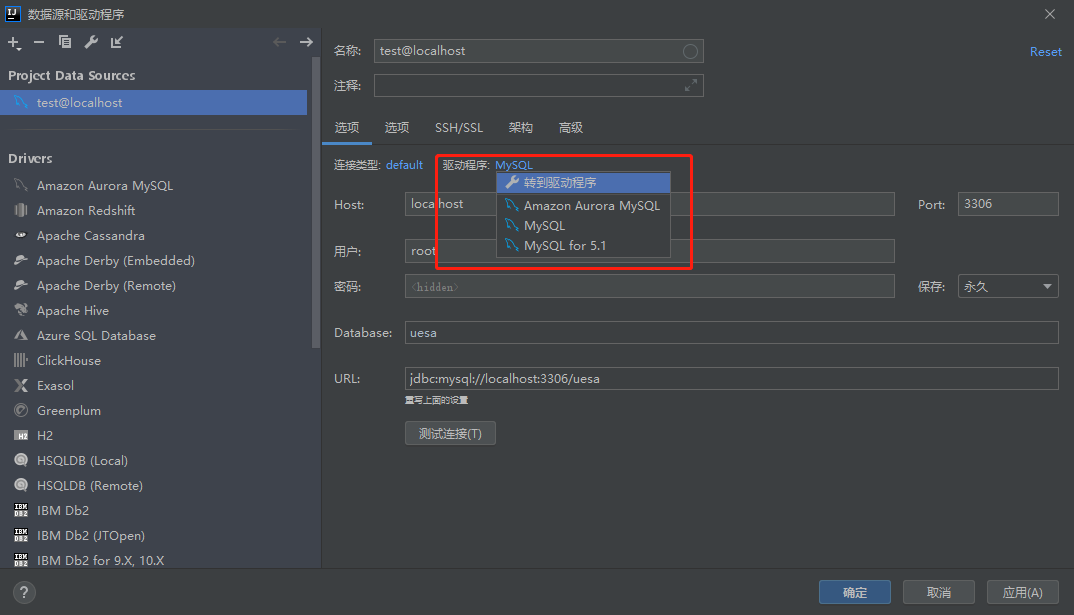Duplicate the test@localhost data source via copy icon
The width and height of the screenshot is (1074, 615).
pos(64,43)
